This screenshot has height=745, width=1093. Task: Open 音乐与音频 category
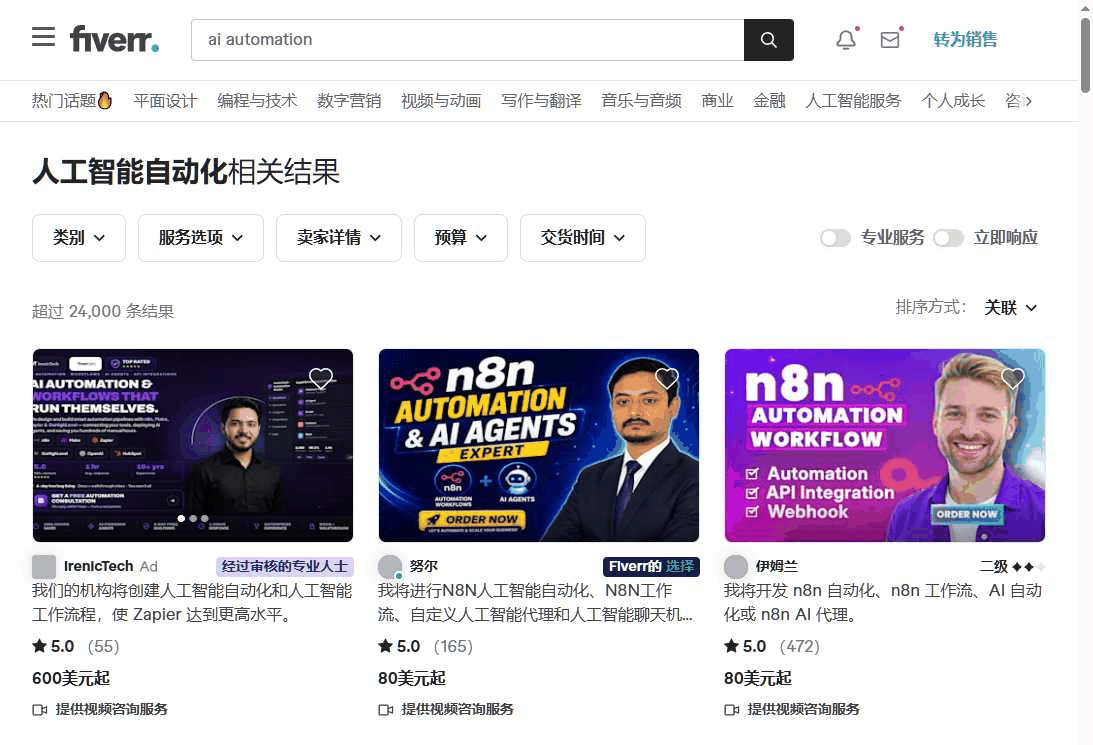[642, 101]
